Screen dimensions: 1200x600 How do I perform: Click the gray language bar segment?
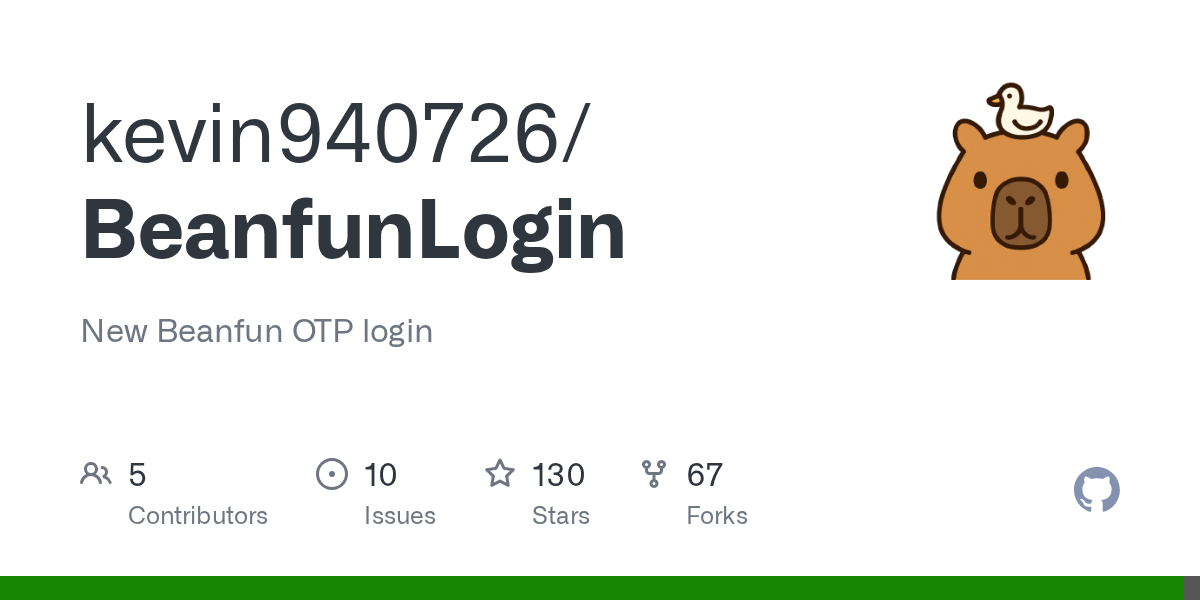pyautogui.click(x=1192, y=588)
